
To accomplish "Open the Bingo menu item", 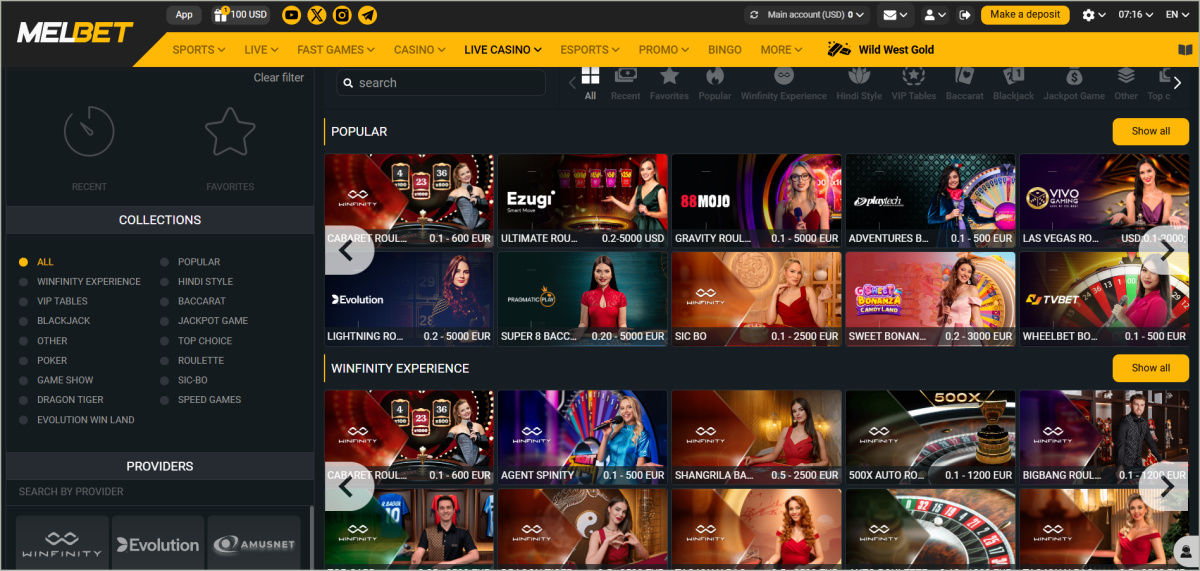I will coord(724,49).
